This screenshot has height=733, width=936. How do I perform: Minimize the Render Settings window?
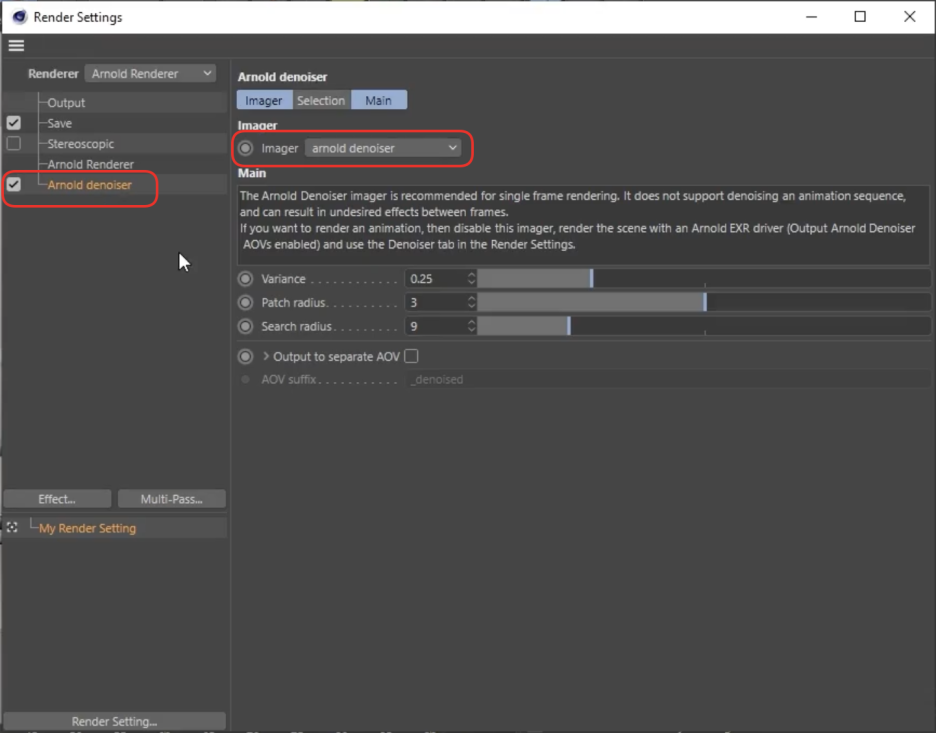811,17
